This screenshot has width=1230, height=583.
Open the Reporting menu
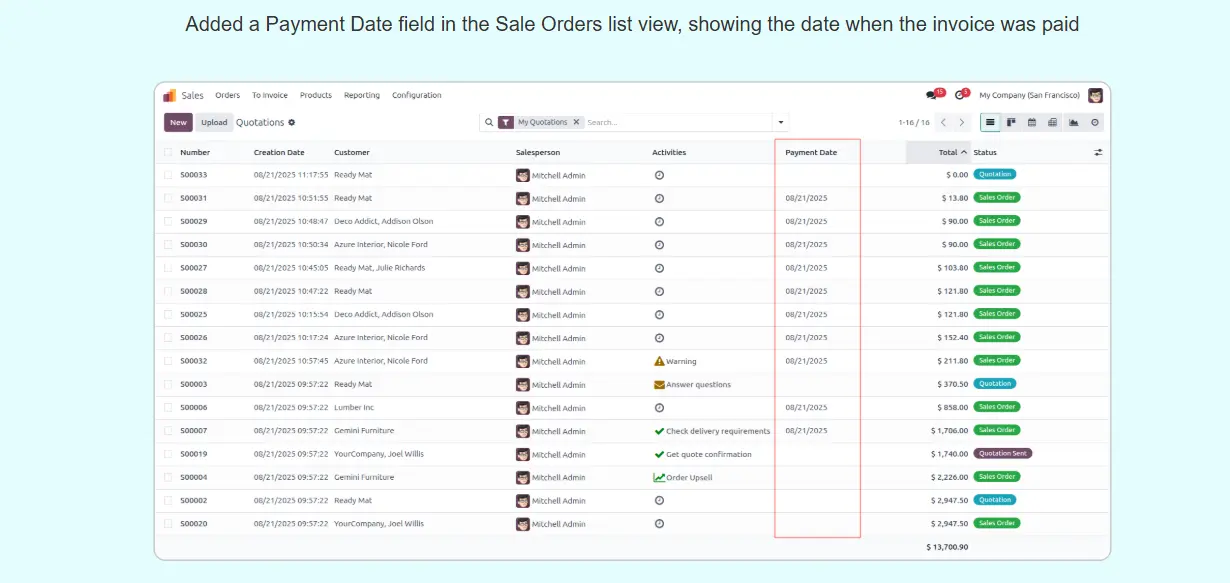362,95
